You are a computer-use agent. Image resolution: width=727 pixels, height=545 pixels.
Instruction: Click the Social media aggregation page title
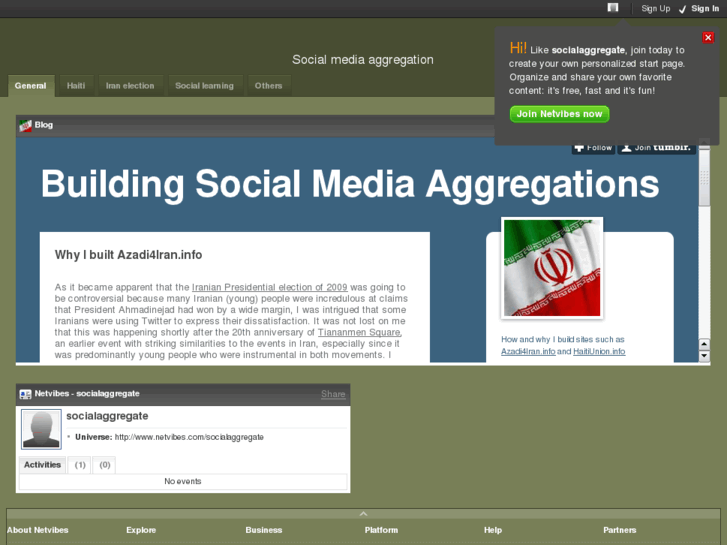coord(363,60)
